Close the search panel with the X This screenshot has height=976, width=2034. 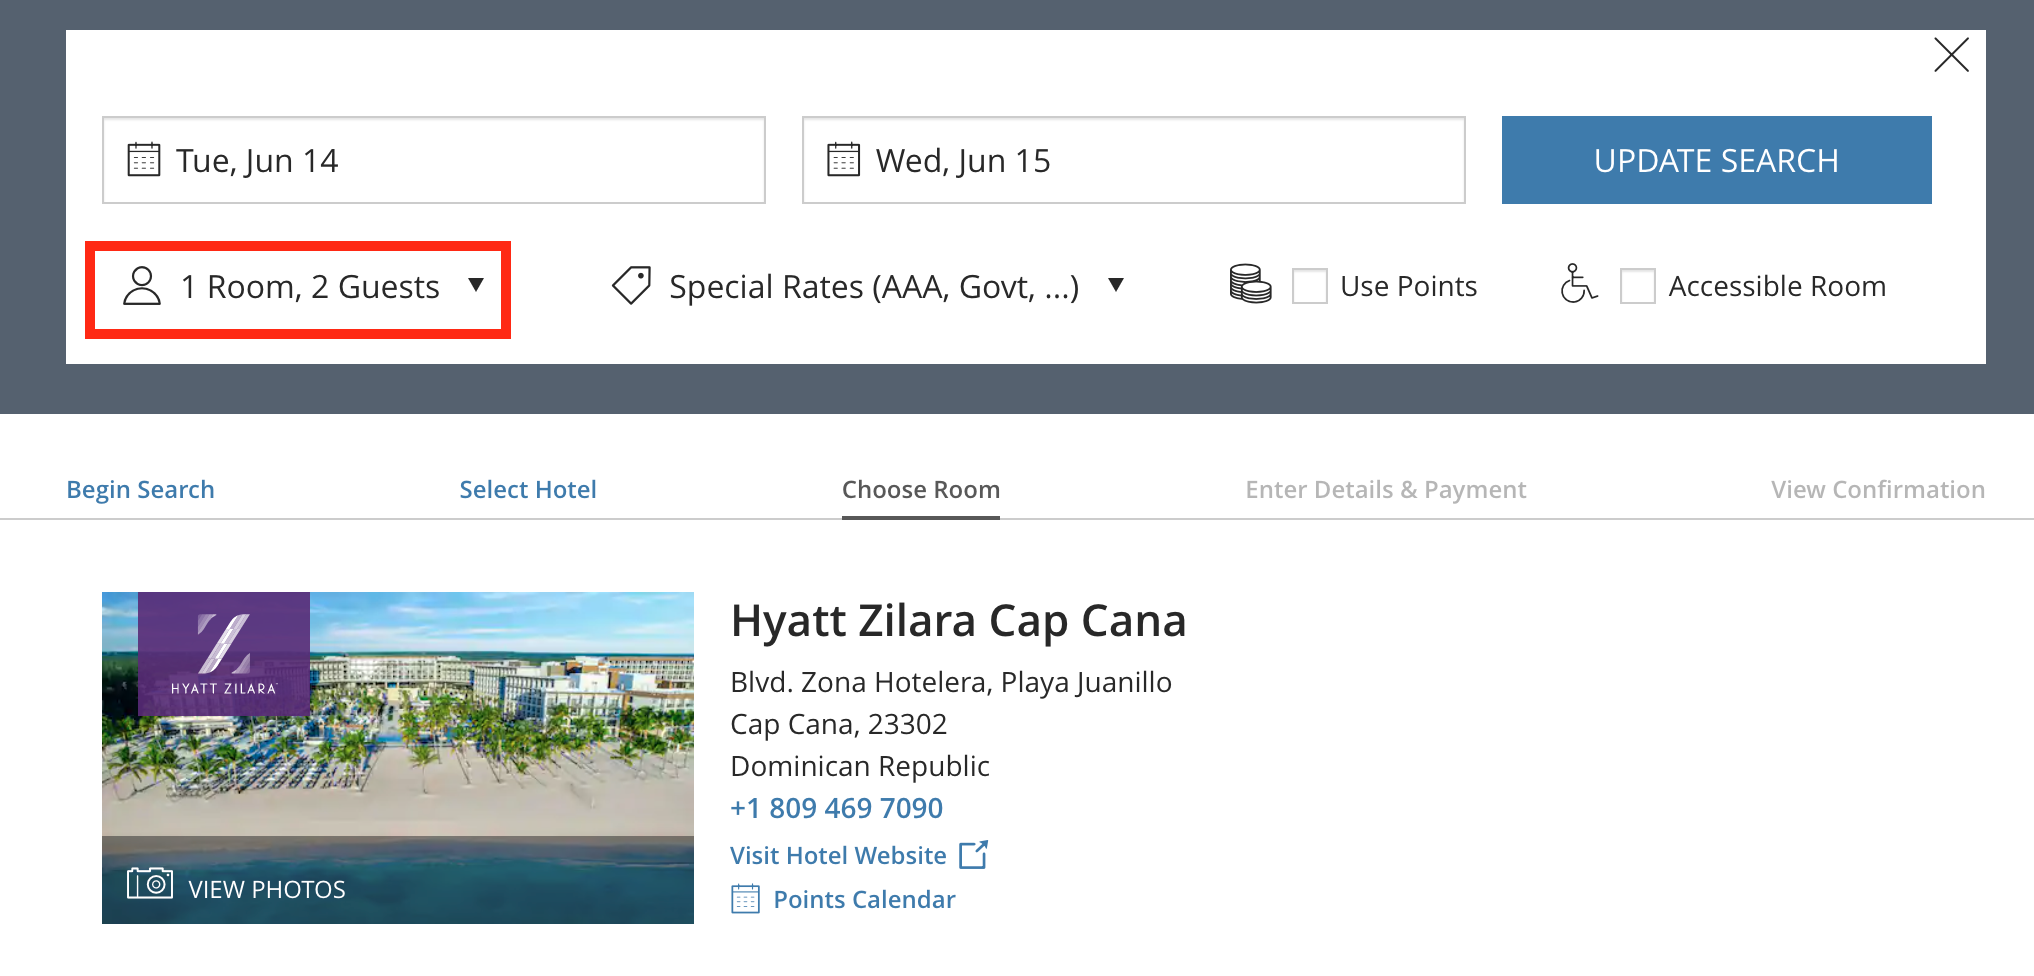[1951, 55]
